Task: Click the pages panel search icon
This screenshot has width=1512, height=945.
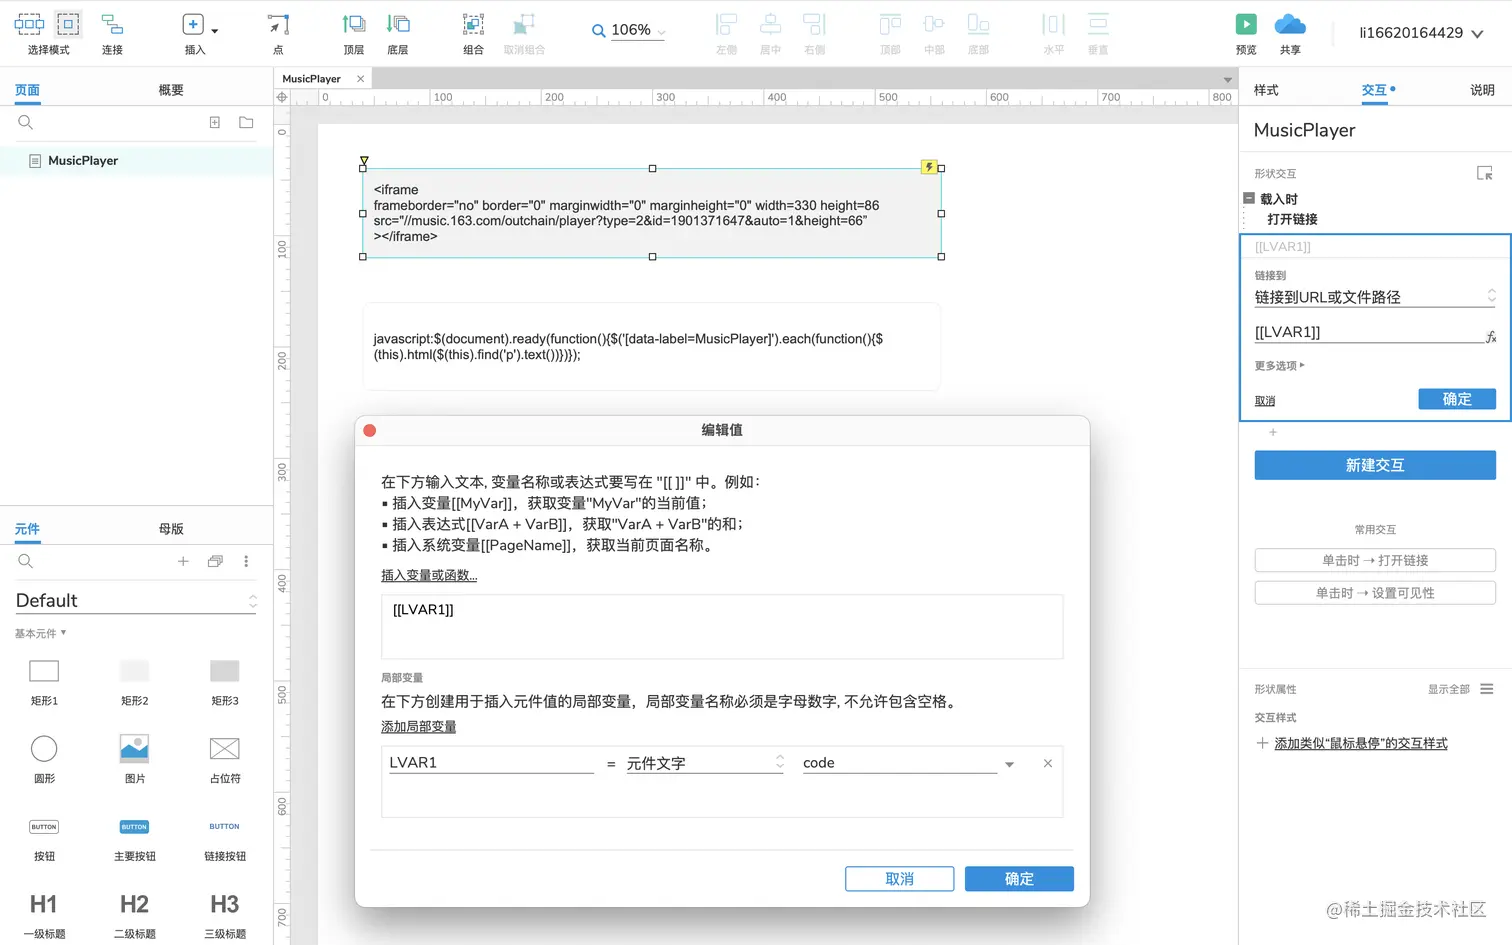Action: [26, 122]
